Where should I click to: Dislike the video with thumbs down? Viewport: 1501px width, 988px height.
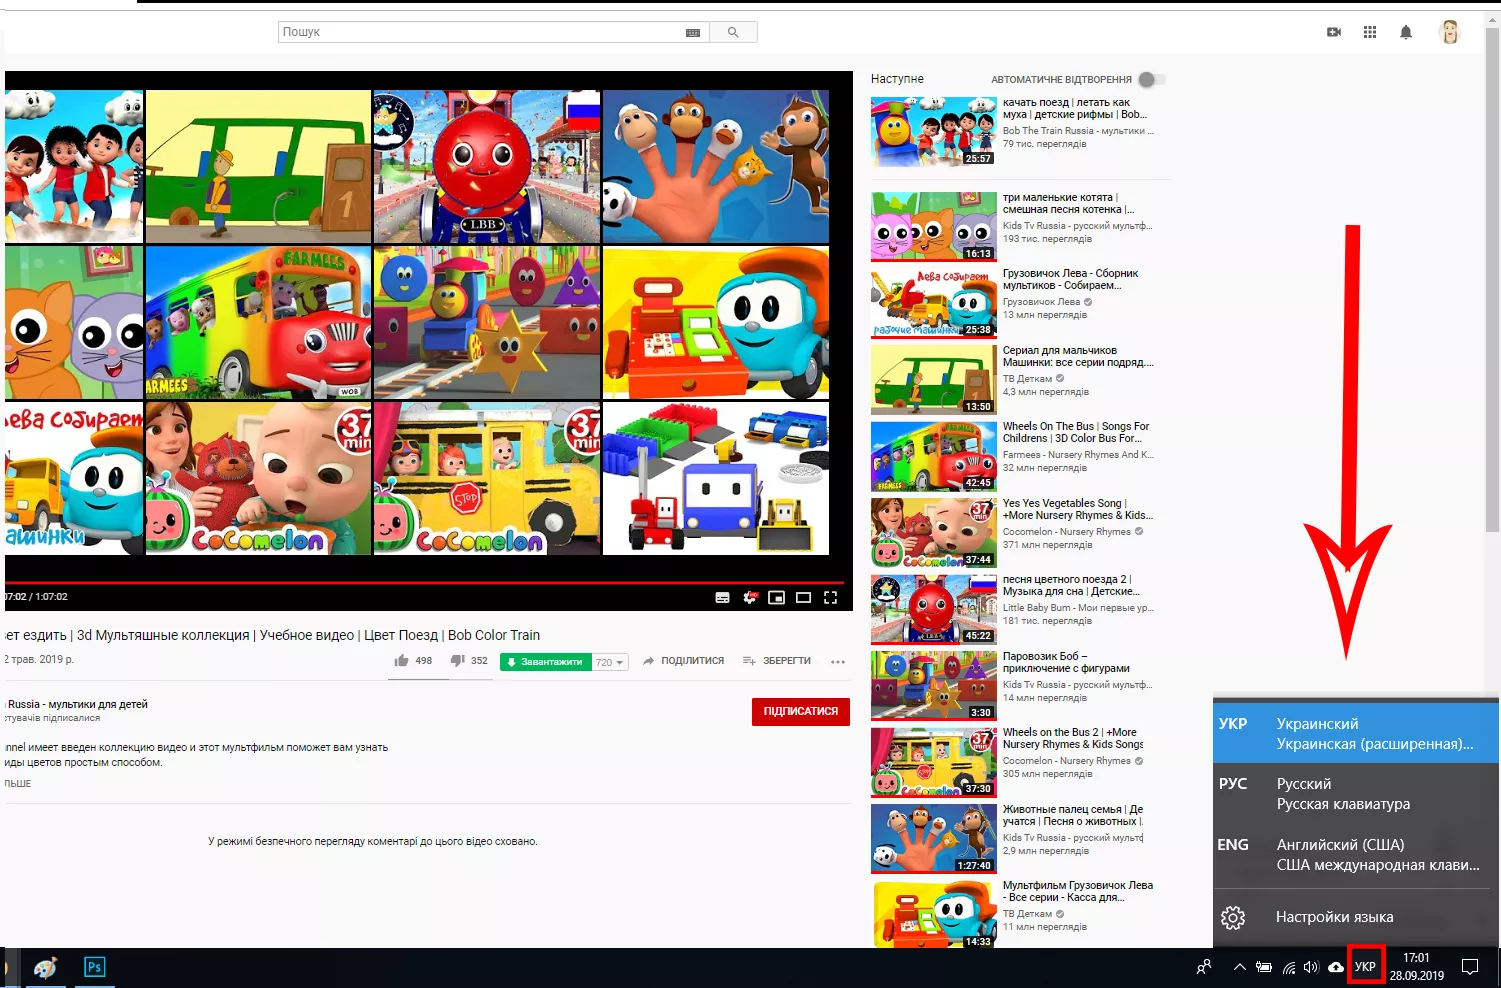tap(458, 660)
